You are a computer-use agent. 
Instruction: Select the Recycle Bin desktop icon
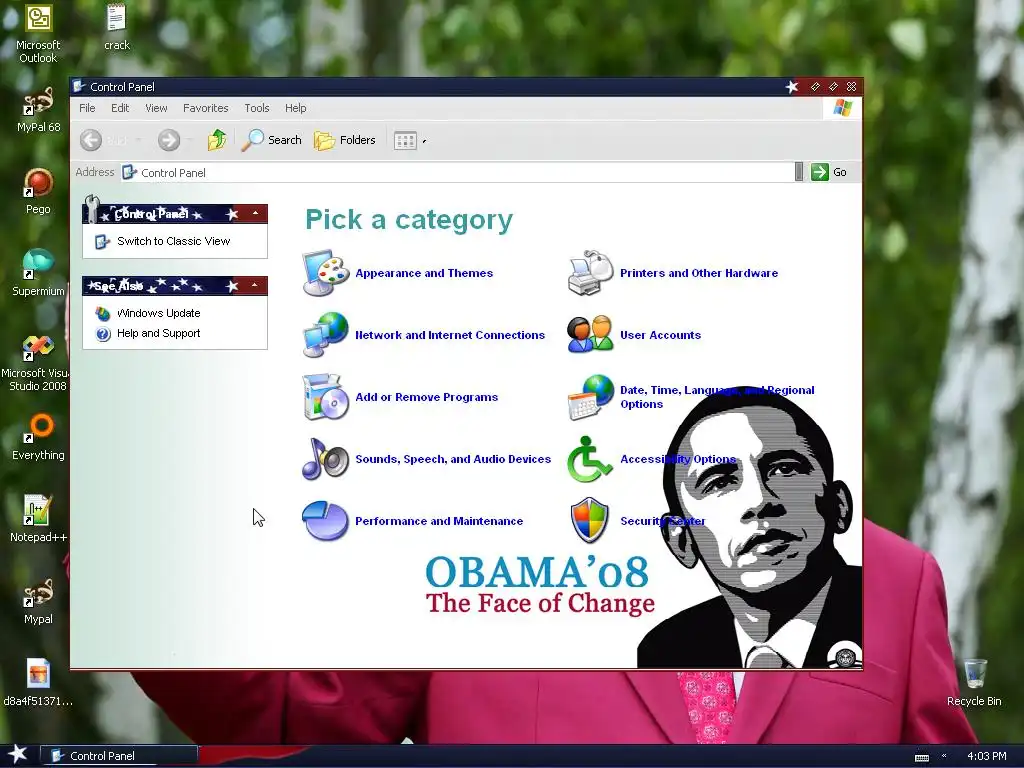(974, 682)
